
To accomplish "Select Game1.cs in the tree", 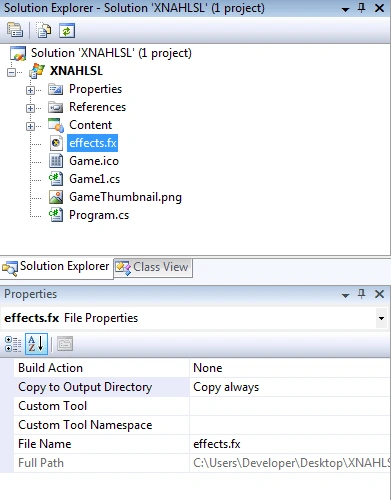I will click(94, 179).
